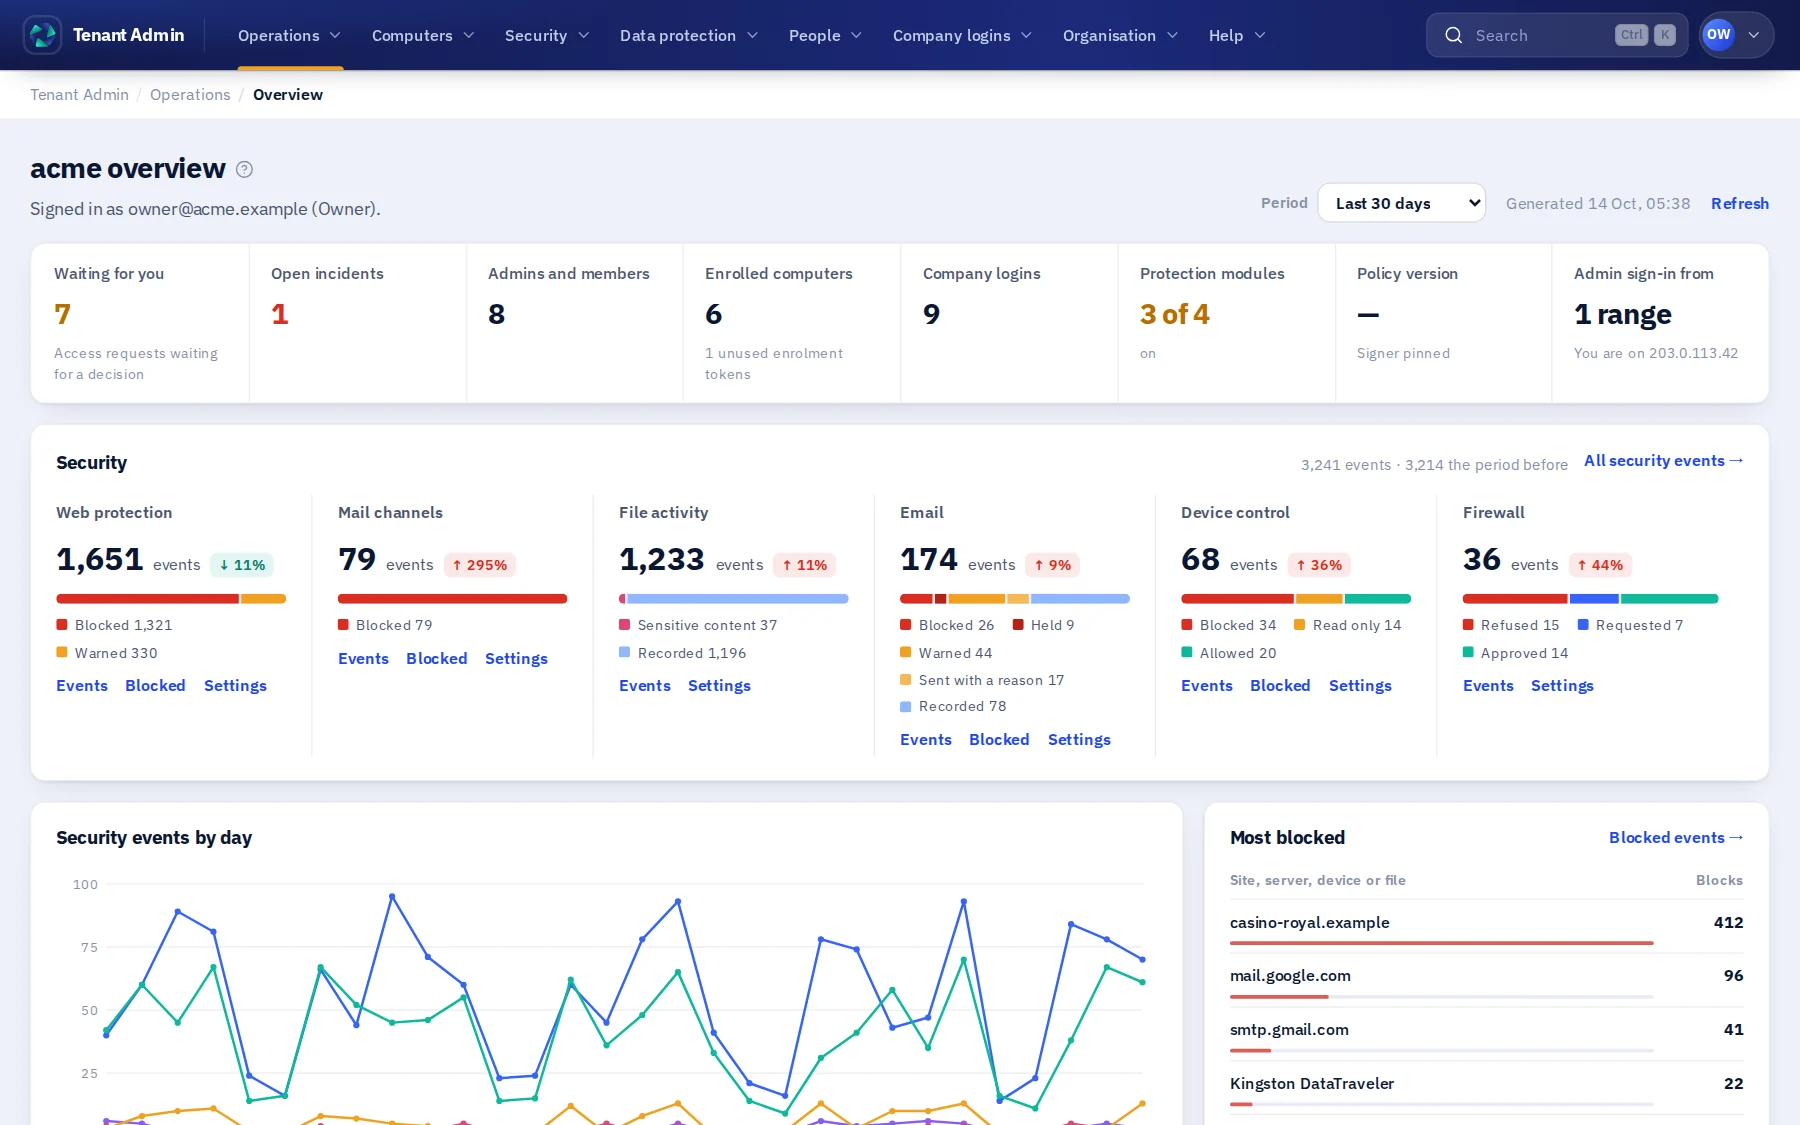
Task: Click the Web protection event distribution bar
Action: 171,599
